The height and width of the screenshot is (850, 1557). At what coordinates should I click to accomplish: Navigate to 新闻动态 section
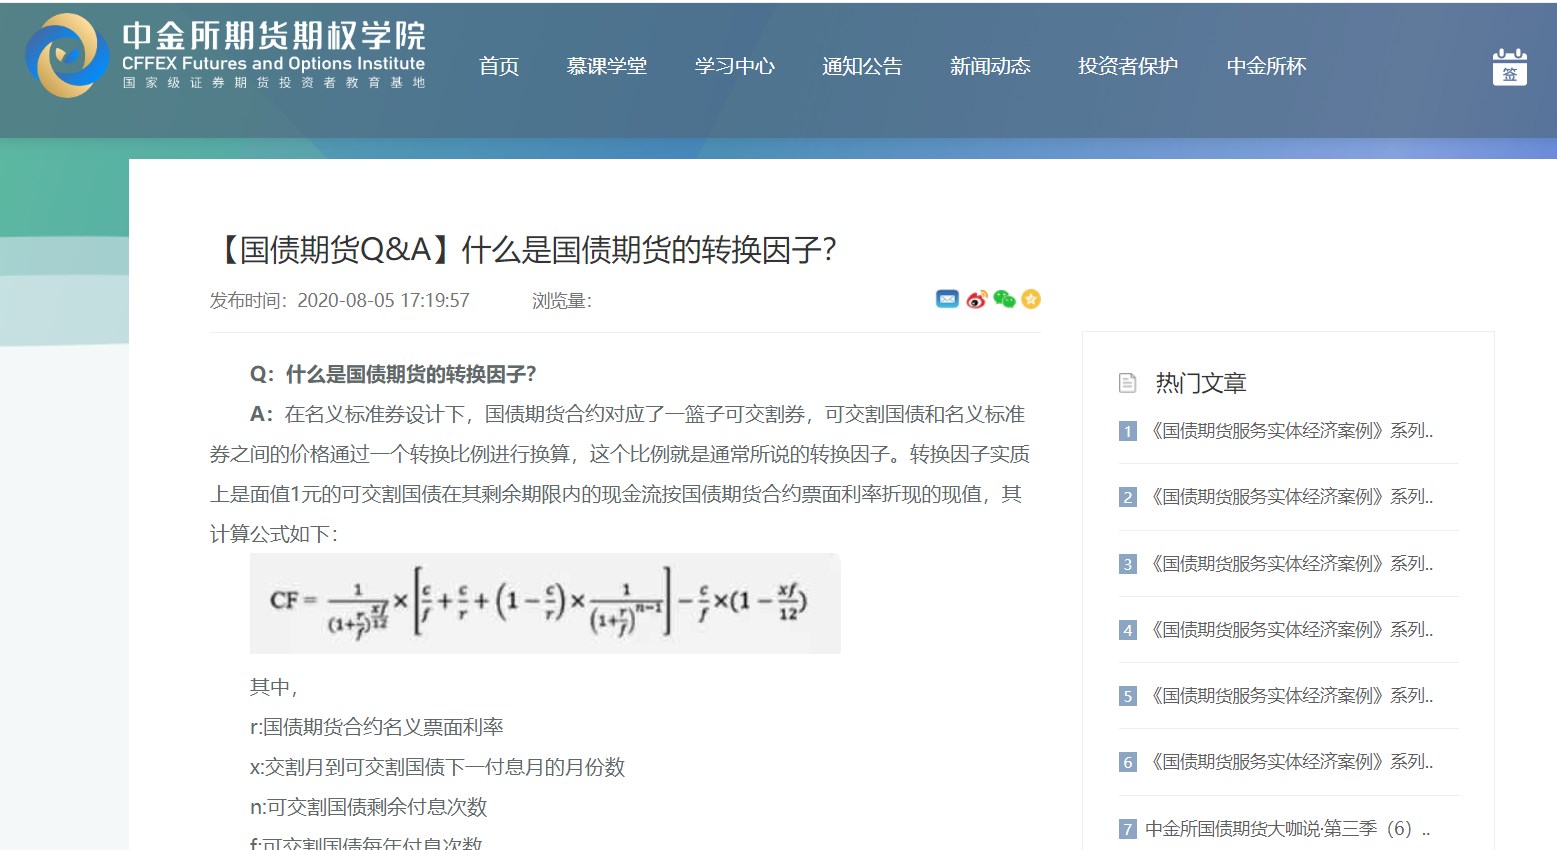coord(989,67)
